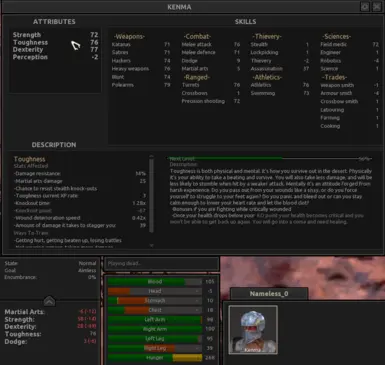Screen dimensions: 385x365
Task: Select the Turrets ranged skill
Action: click(211, 85)
